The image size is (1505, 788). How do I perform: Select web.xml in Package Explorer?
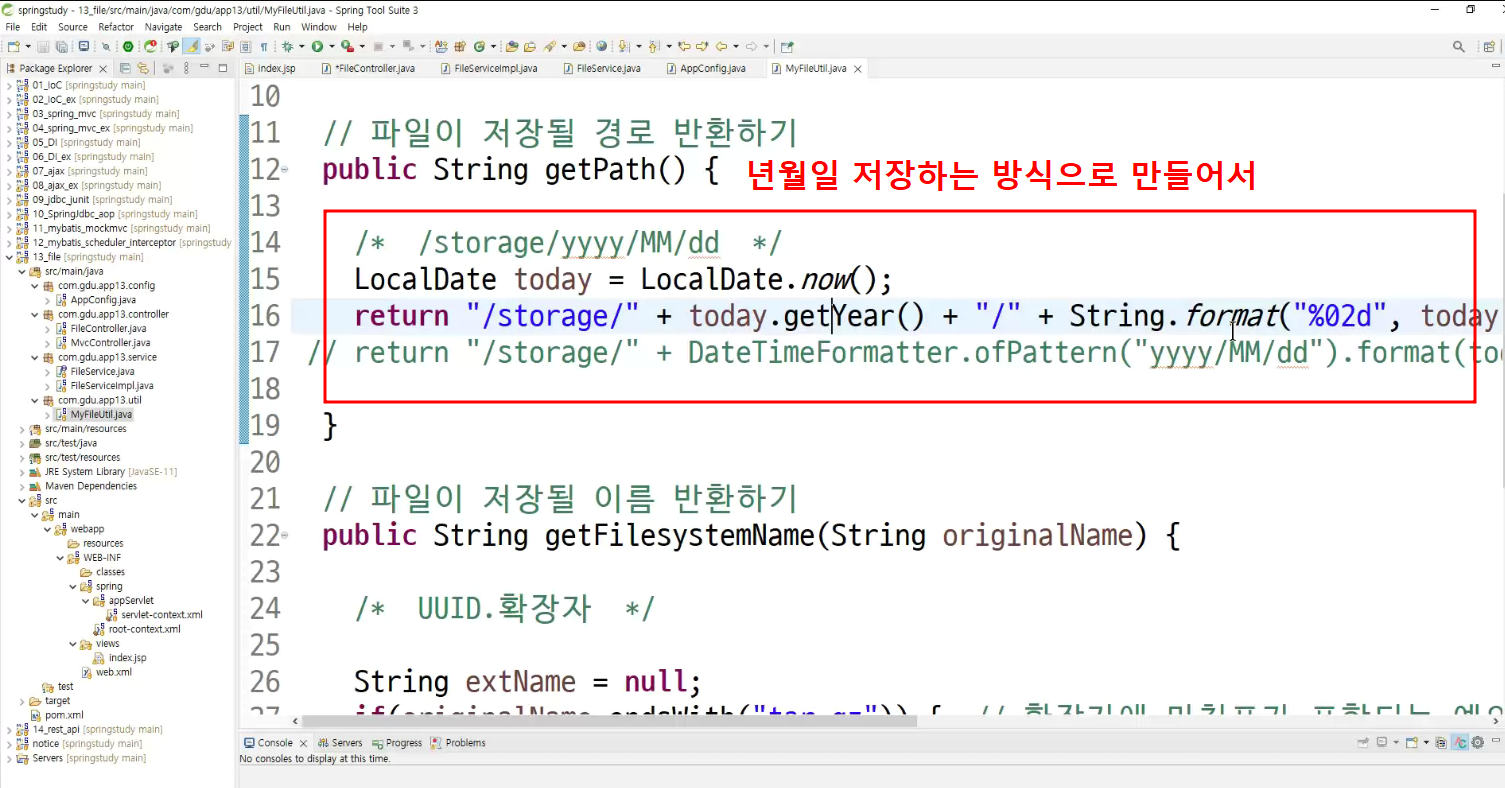[x=106, y=672]
